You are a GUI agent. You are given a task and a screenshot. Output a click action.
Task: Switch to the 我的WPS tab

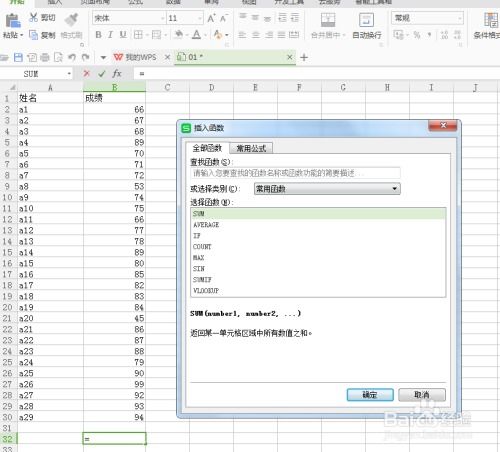pos(135,57)
